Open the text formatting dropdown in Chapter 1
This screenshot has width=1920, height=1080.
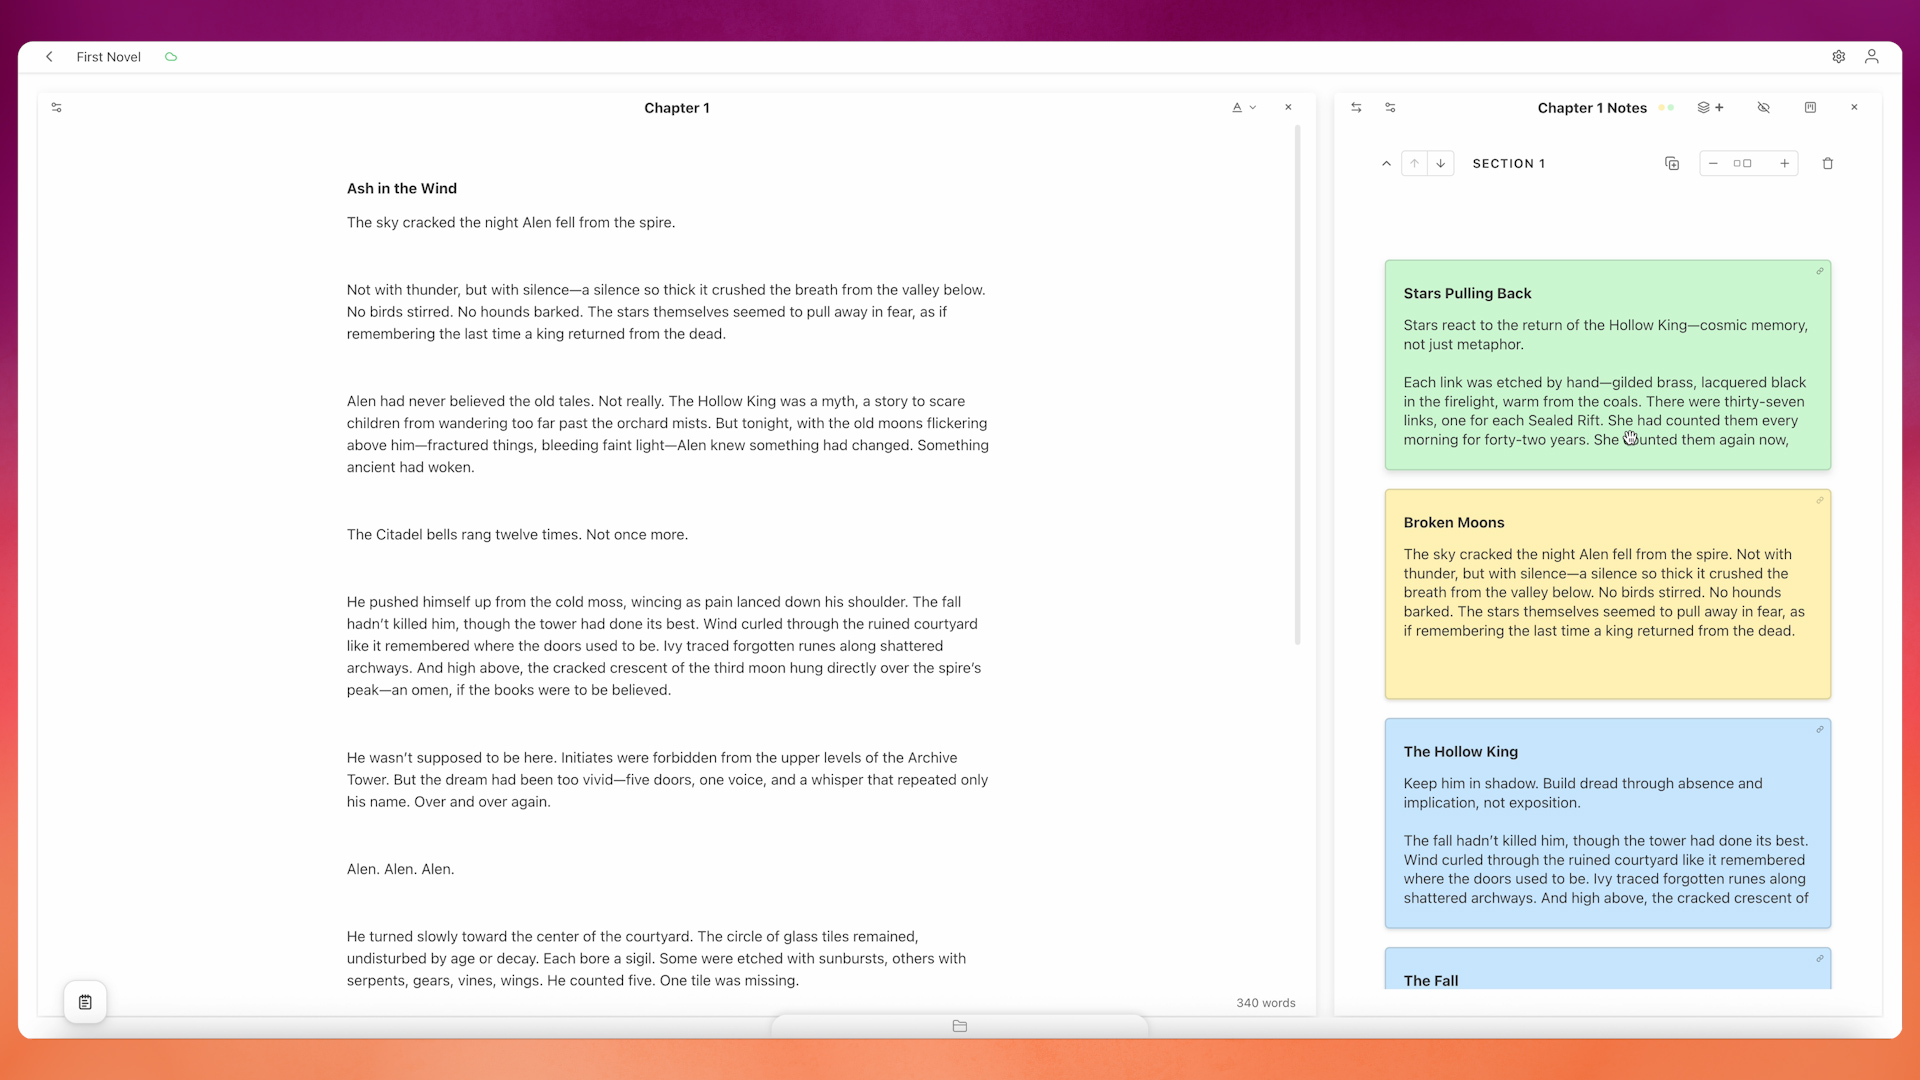coord(1243,108)
